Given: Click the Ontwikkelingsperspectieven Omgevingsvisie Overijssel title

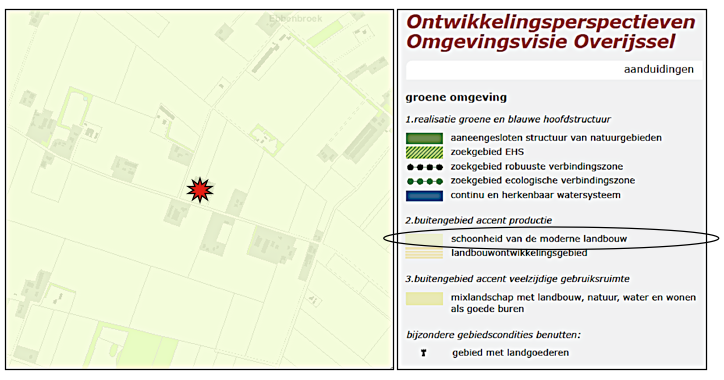Looking at the screenshot, I should [x=550, y=32].
